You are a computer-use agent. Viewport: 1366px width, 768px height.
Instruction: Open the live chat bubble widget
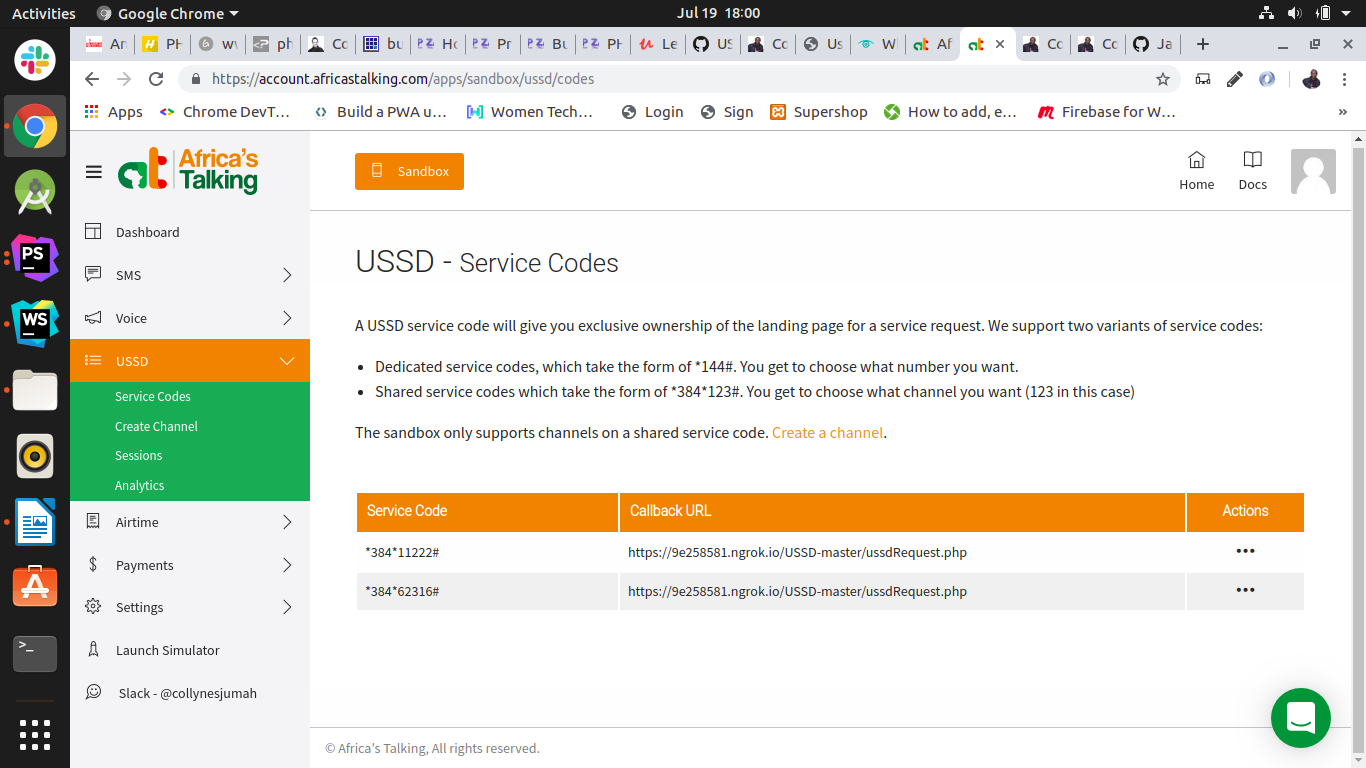coord(1300,717)
